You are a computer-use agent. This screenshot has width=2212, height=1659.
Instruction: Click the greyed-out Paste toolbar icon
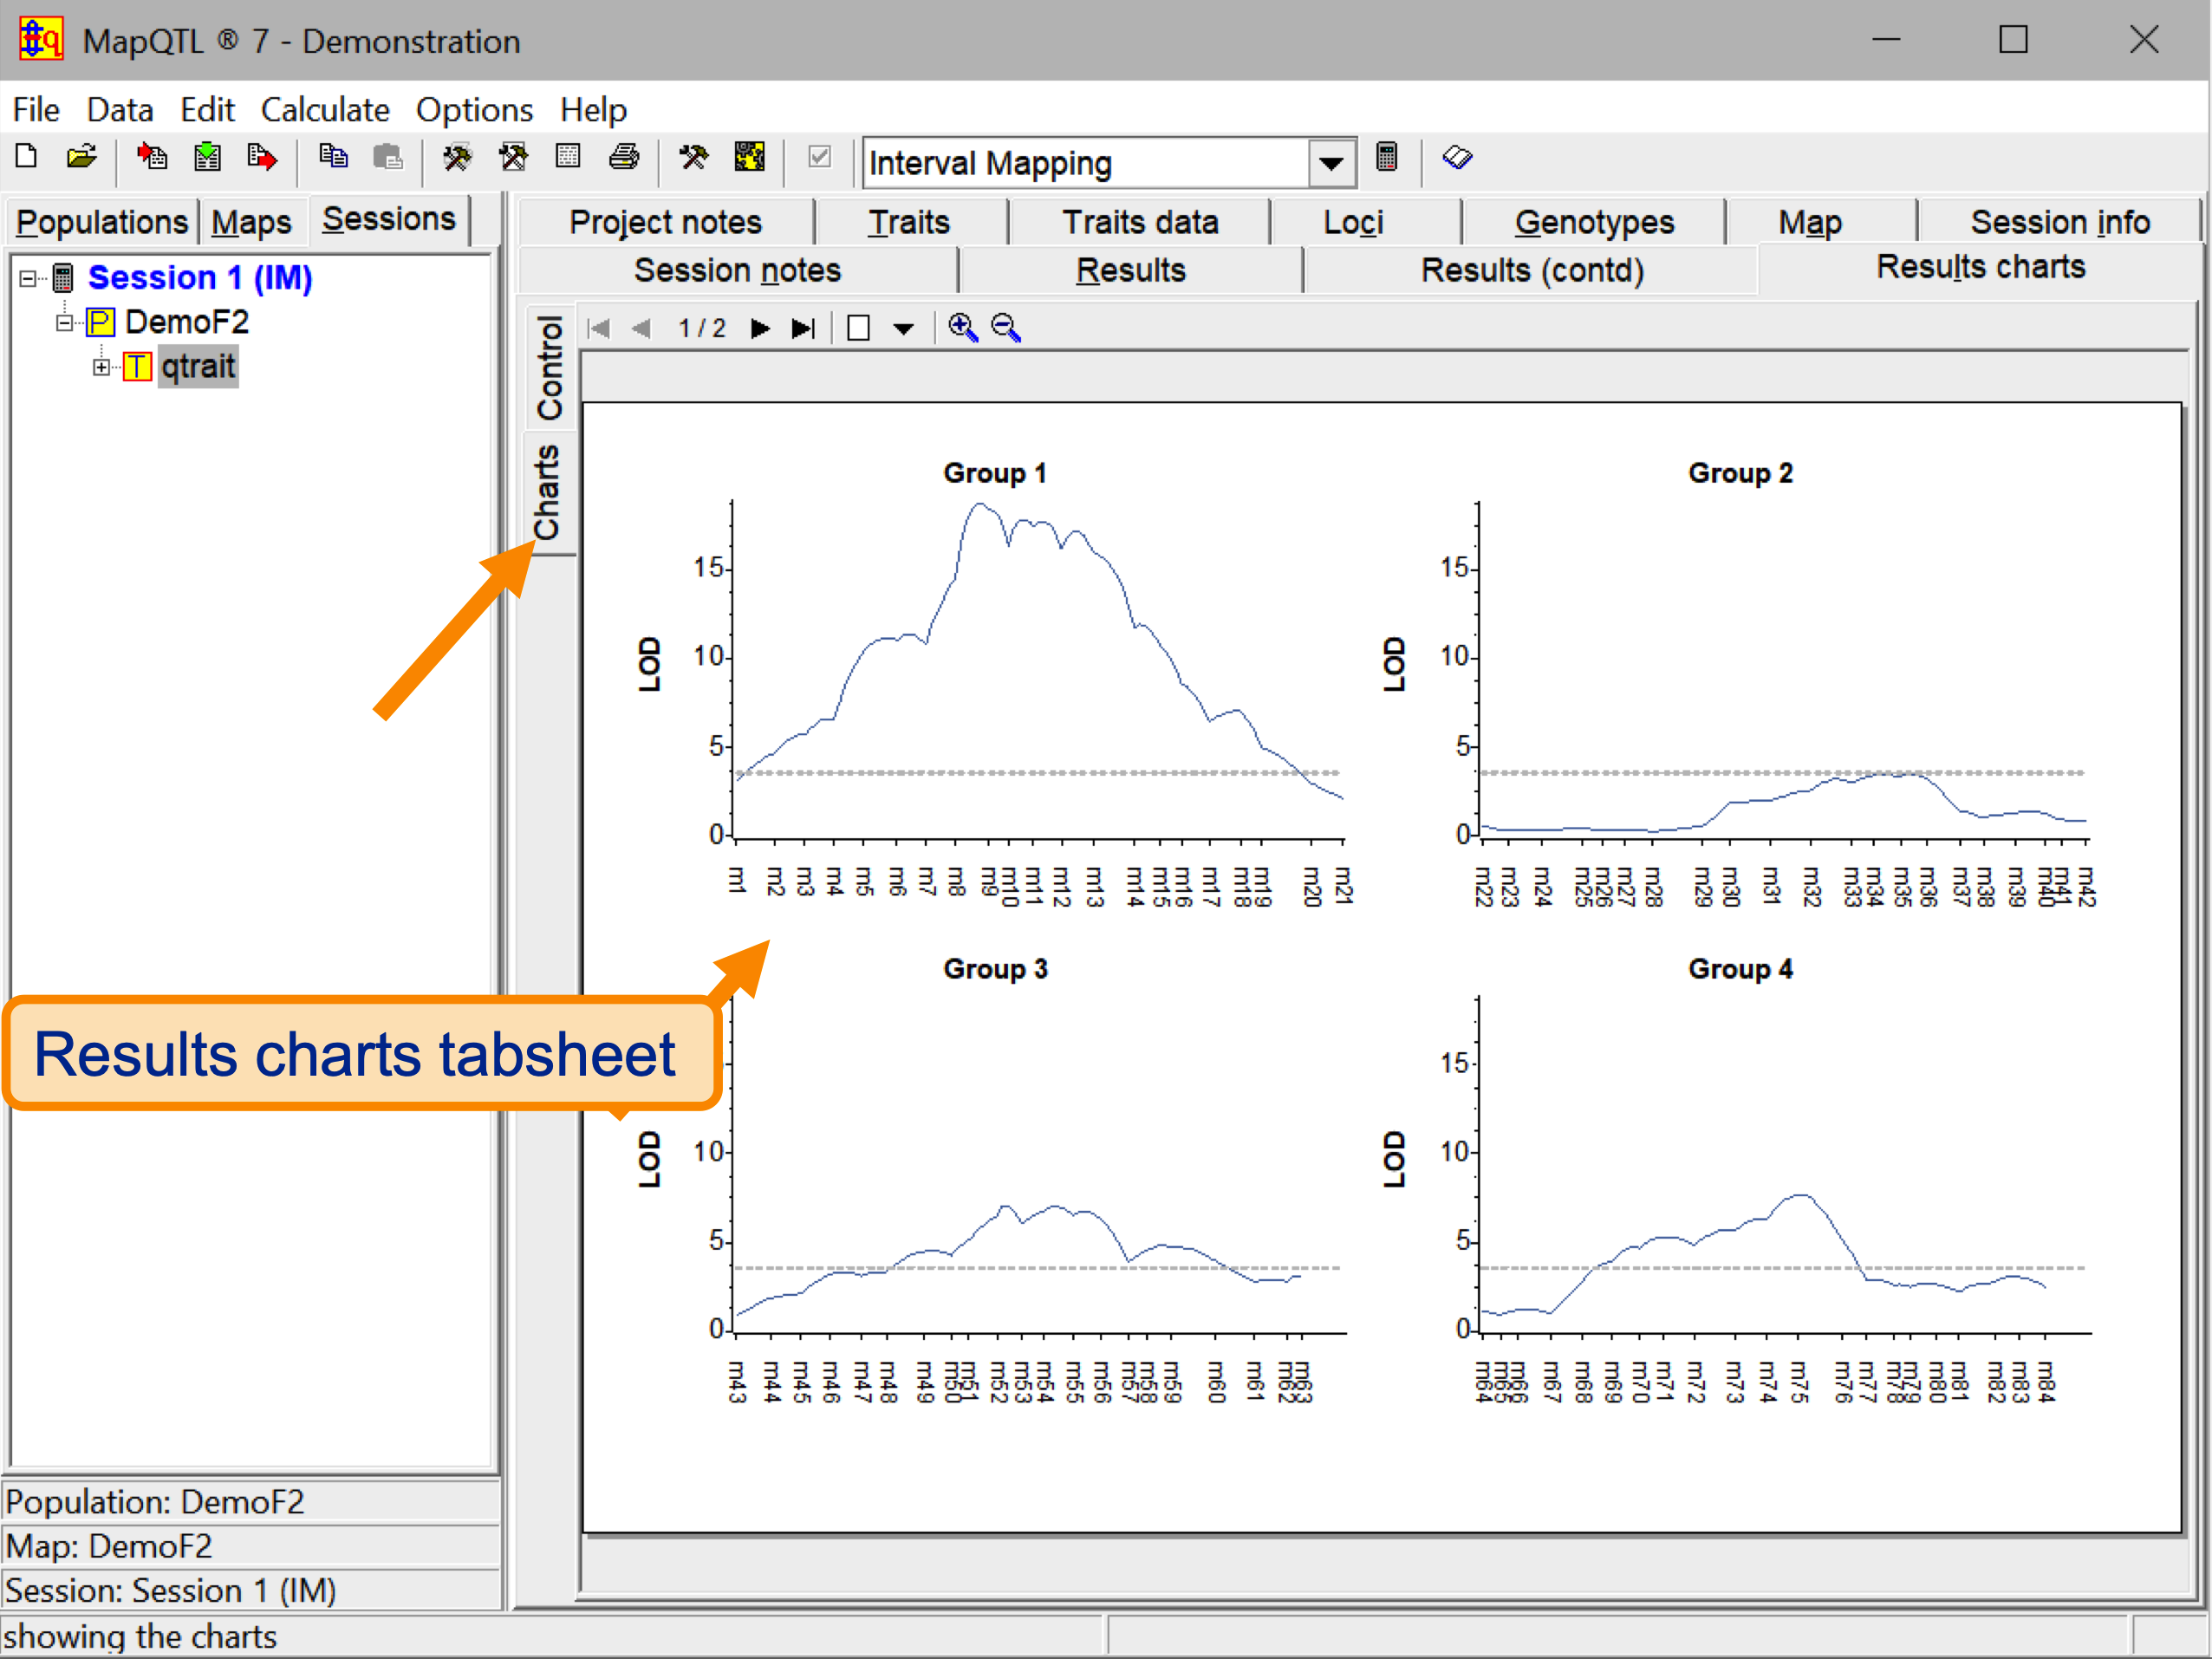tap(388, 158)
